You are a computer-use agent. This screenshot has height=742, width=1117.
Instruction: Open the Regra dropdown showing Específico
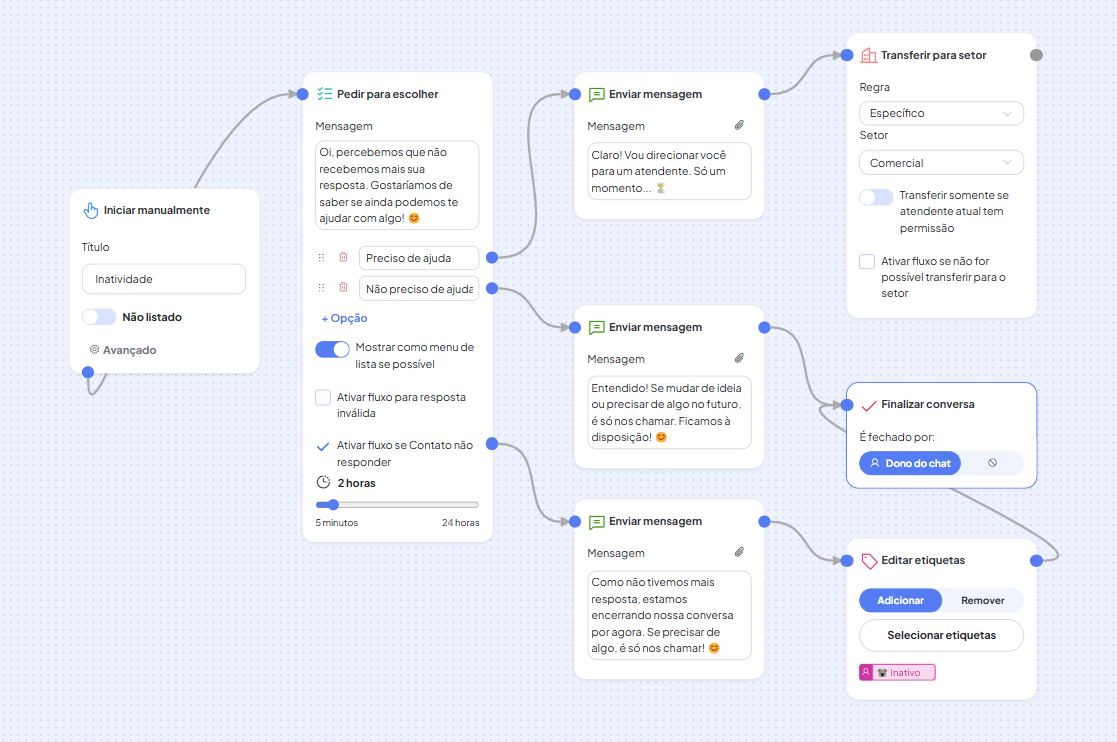point(941,113)
